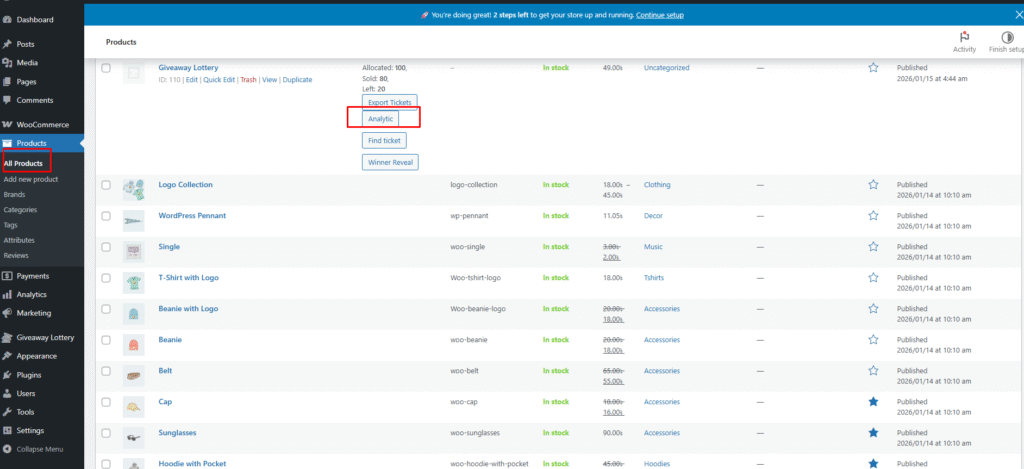1024x469 pixels.
Task: Unfeature Sunglasses using the filled star
Action: [873, 433]
